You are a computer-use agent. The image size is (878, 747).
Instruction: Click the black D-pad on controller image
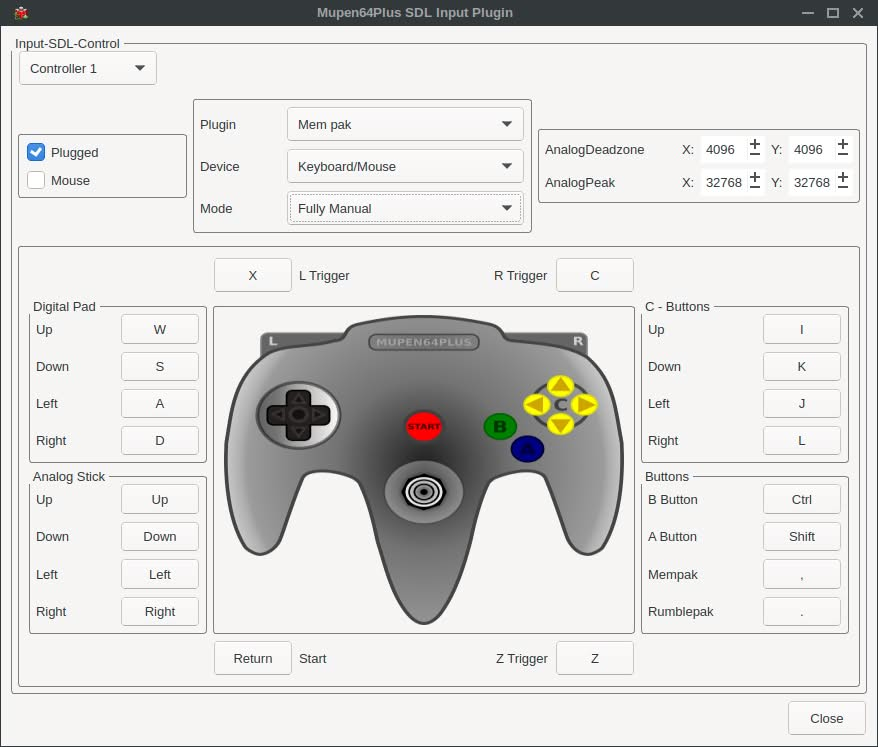tap(298, 414)
